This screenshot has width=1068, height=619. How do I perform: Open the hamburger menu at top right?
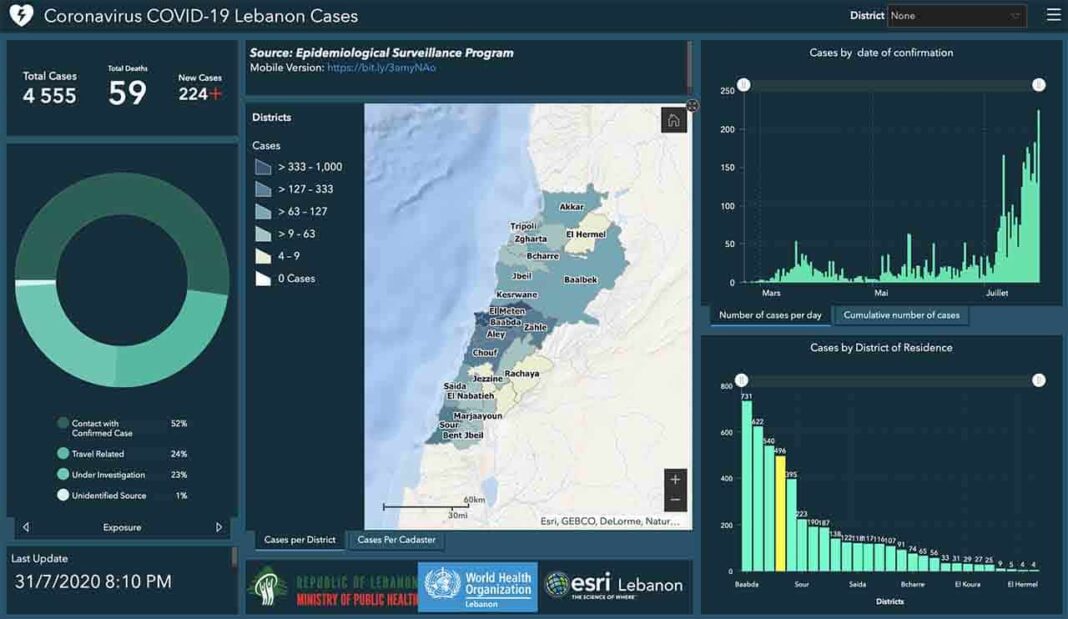(1053, 15)
